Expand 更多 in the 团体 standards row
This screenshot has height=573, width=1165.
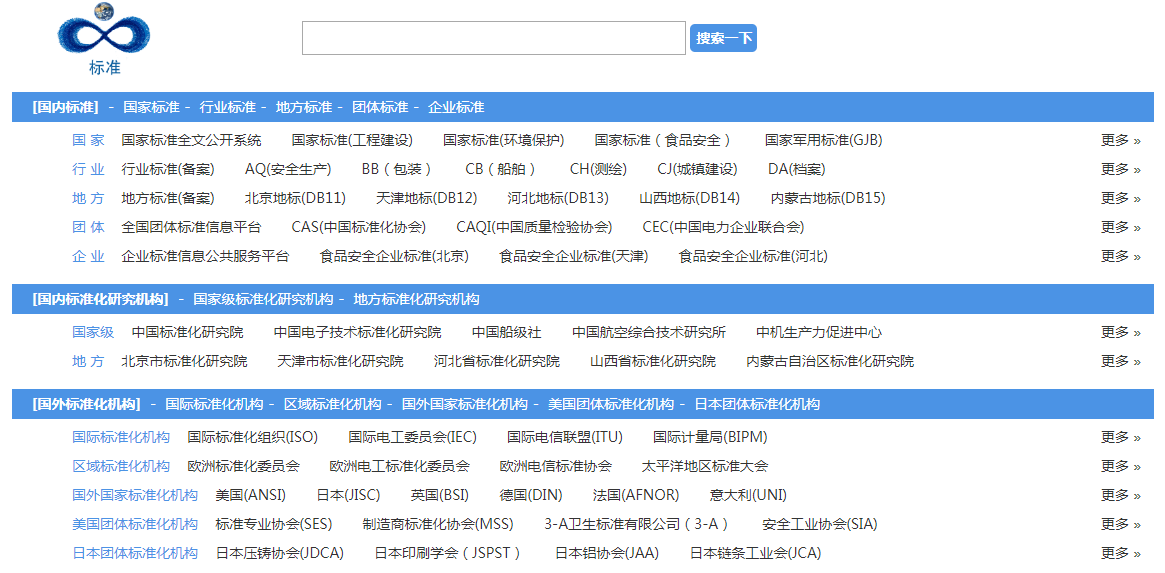tap(1120, 227)
